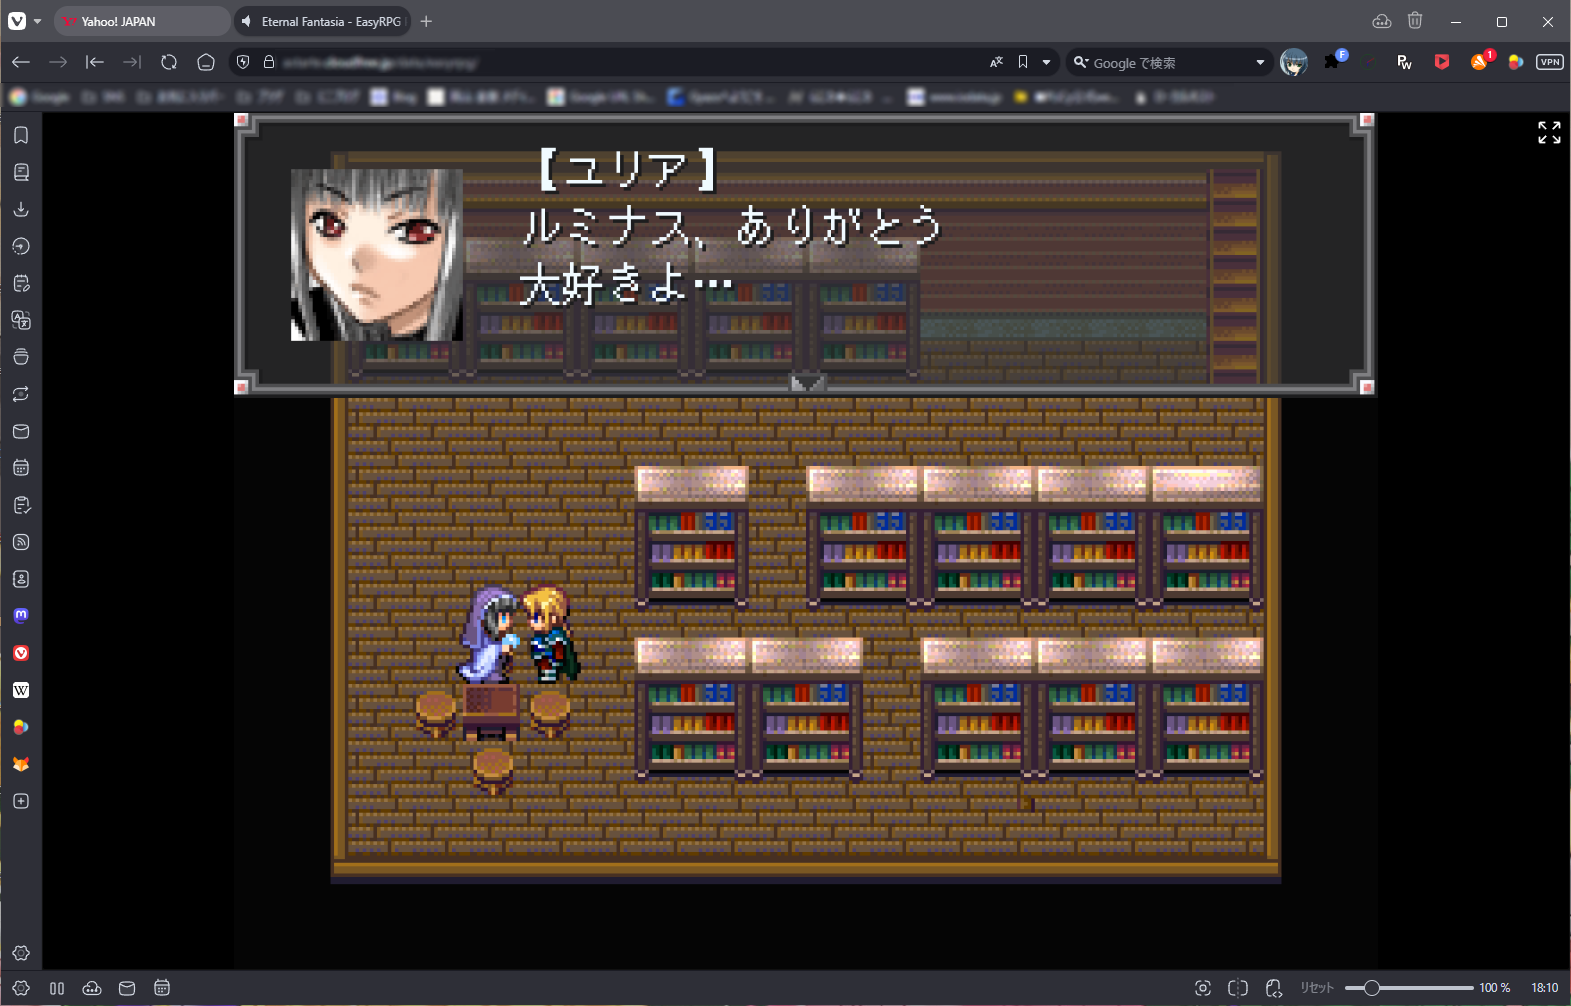Screen dimensions: 1571x1006
Task: Open the Contacts panel in the sidebar
Action: [x=21, y=579]
